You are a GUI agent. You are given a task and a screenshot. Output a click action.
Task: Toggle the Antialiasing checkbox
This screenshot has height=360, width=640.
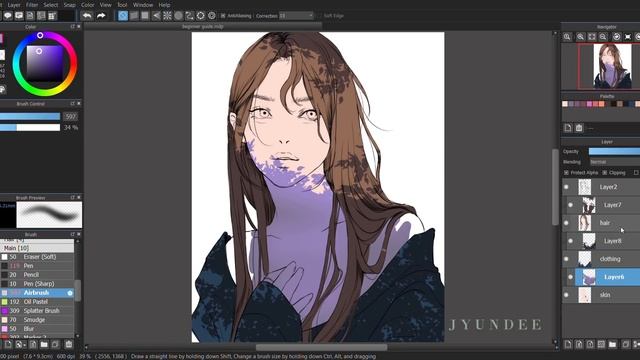click(x=223, y=16)
